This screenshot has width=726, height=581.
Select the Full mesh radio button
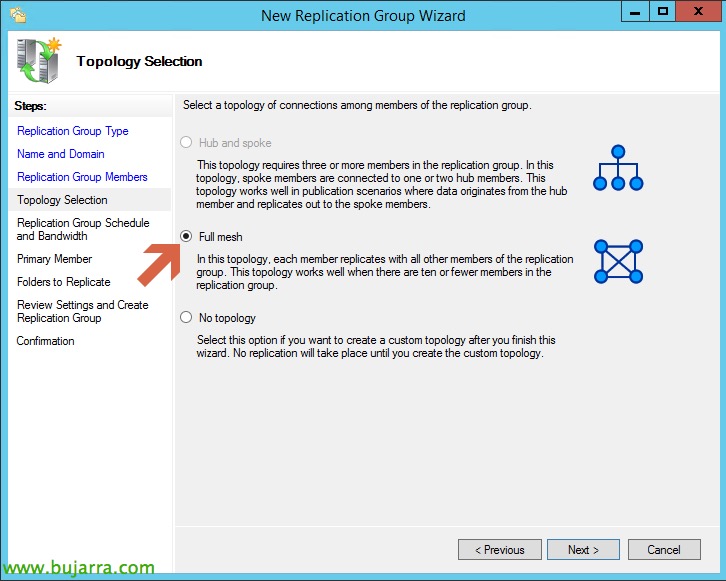(x=186, y=236)
